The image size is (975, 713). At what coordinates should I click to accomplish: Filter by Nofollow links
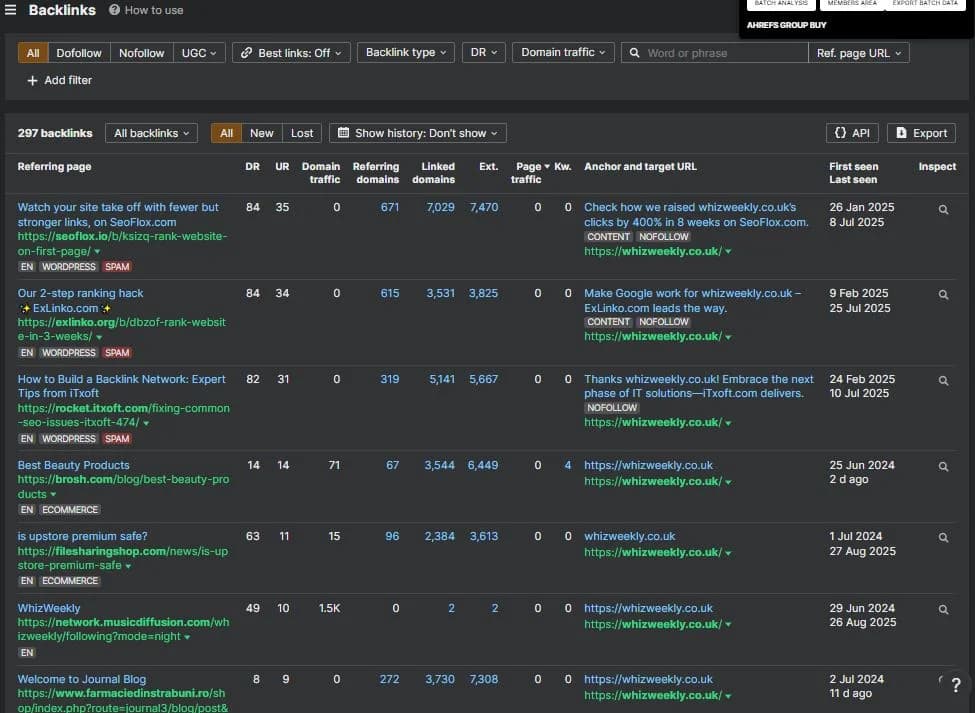point(142,53)
